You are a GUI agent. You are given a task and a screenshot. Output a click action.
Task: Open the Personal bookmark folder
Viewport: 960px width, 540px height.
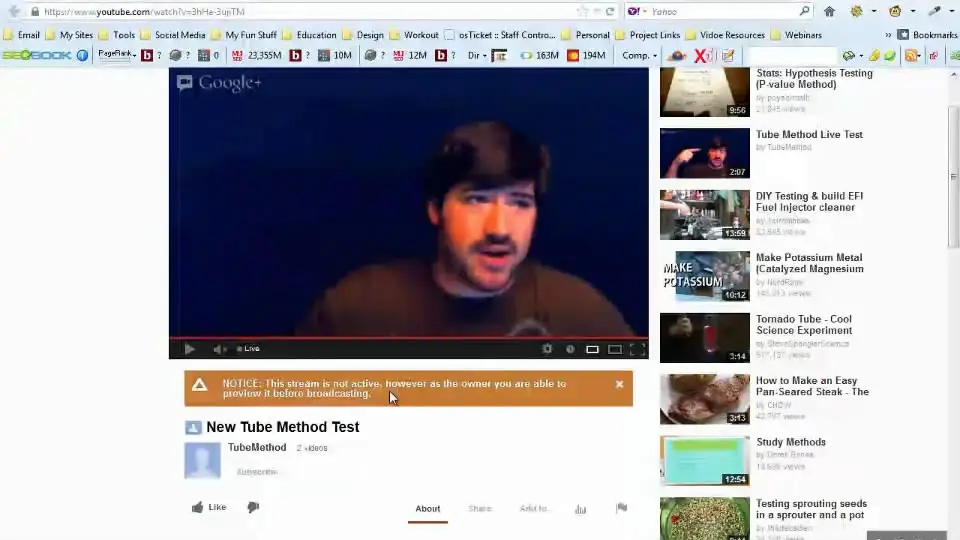(x=585, y=35)
